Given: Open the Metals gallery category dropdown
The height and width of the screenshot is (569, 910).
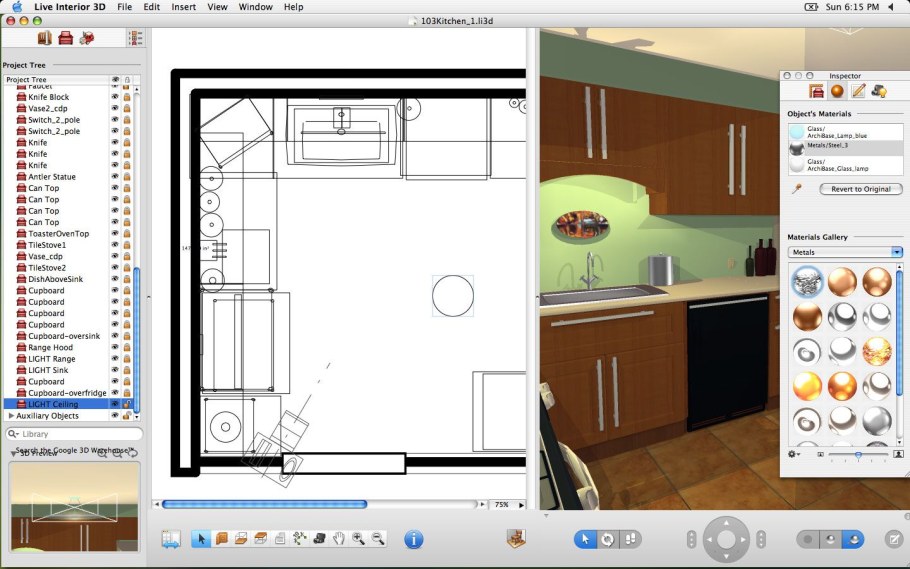Looking at the screenshot, I should click(x=845, y=252).
